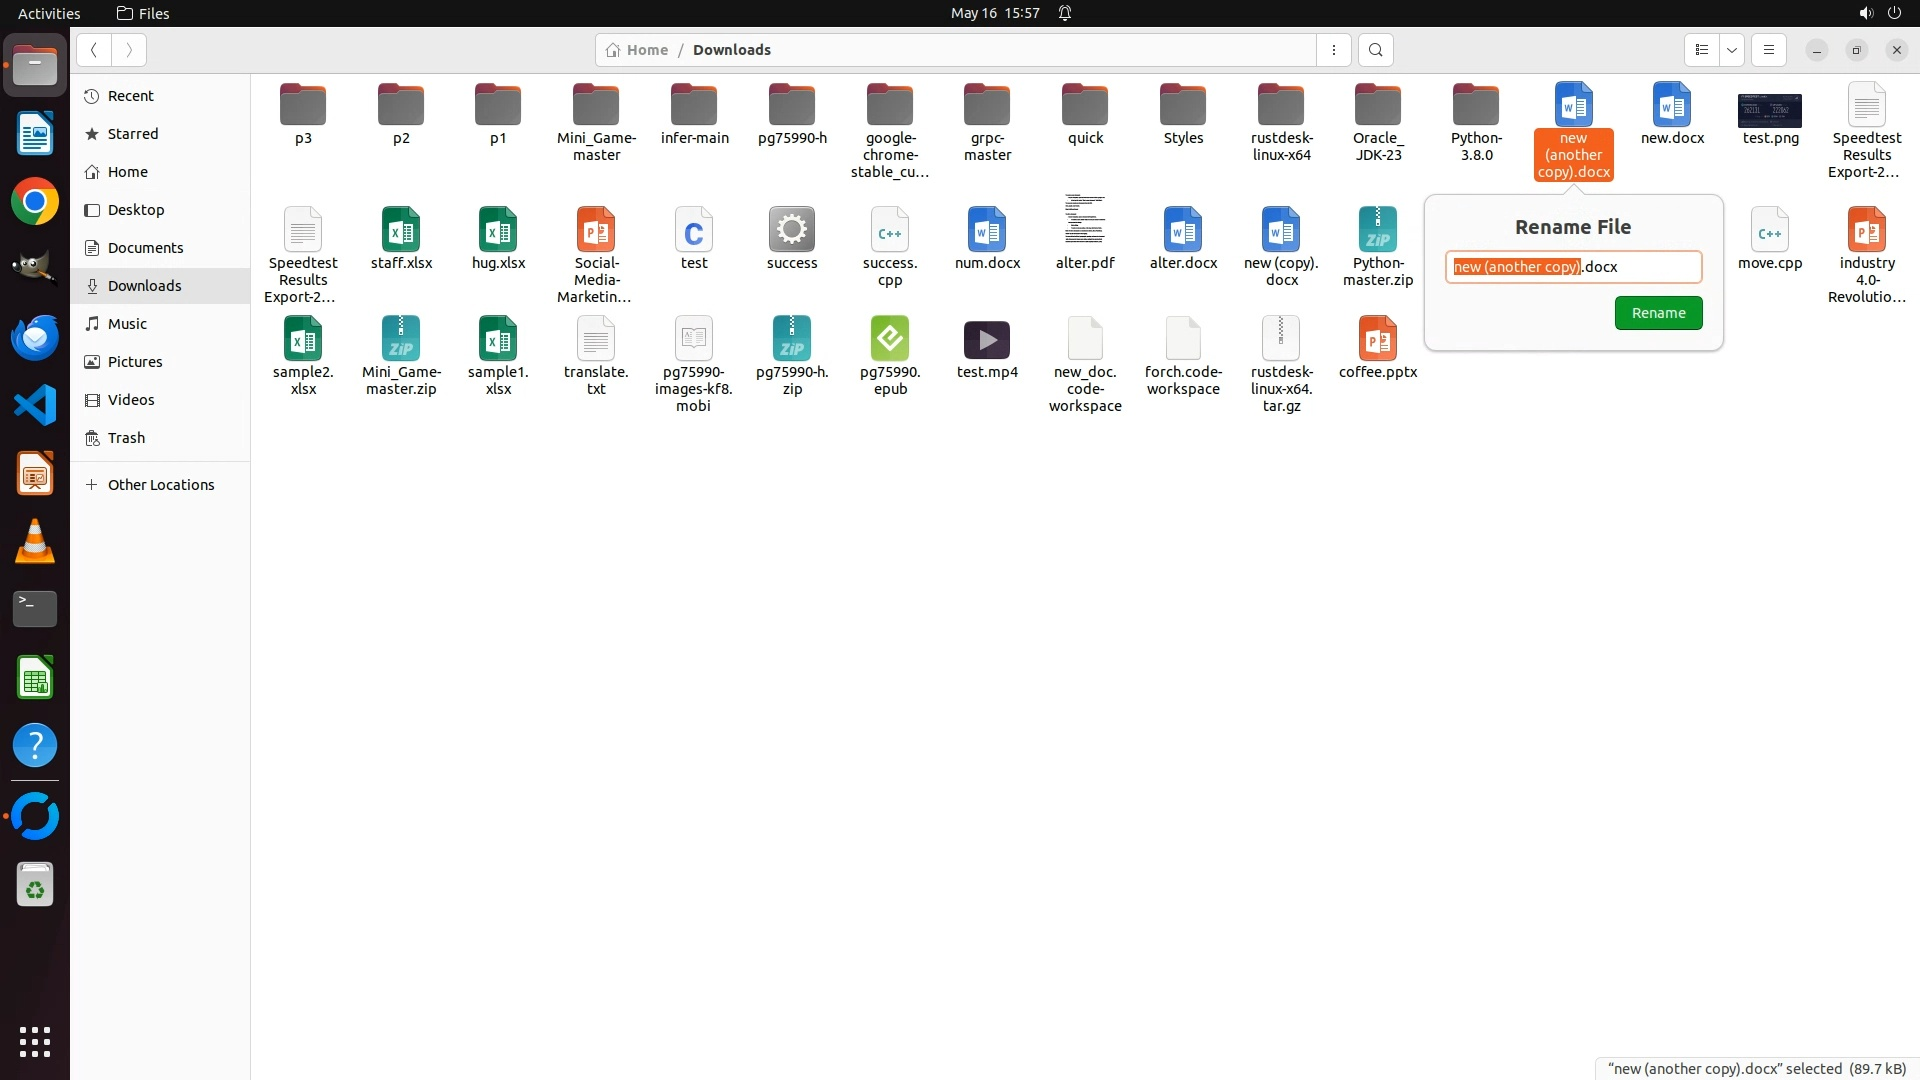Viewport: 1920px width, 1080px height.
Task: Open Other Locations in sidebar
Action: (x=160, y=485)
